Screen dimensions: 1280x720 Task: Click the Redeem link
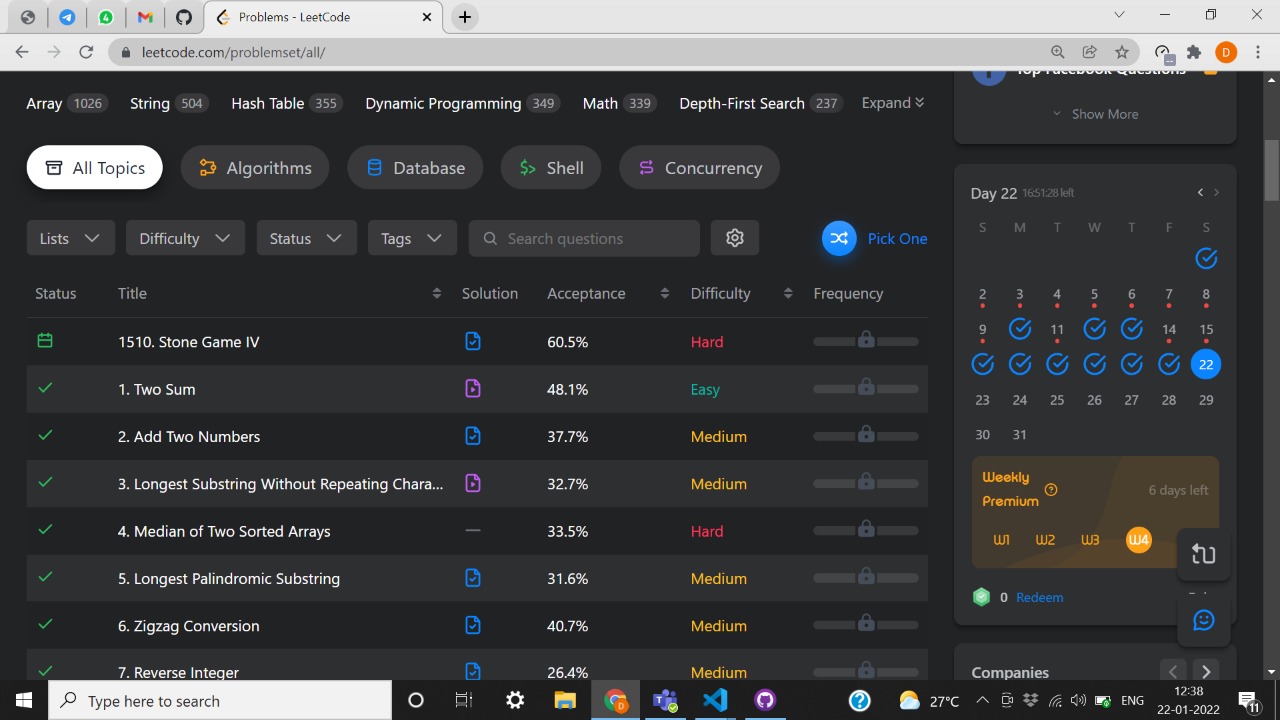click(1040, 597)
